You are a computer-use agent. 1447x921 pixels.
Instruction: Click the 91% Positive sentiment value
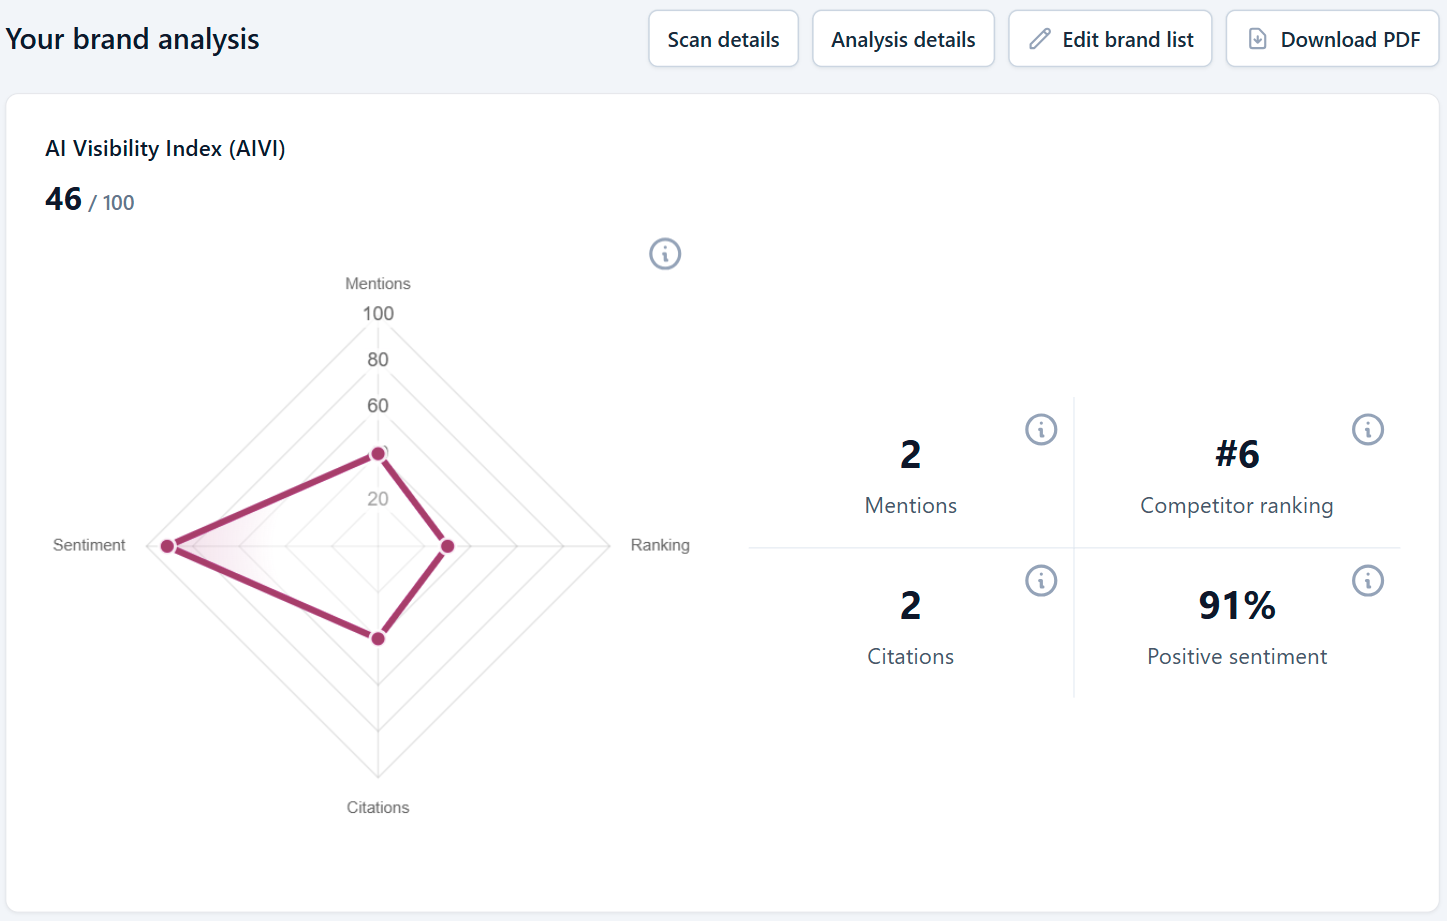(1237, 605)
